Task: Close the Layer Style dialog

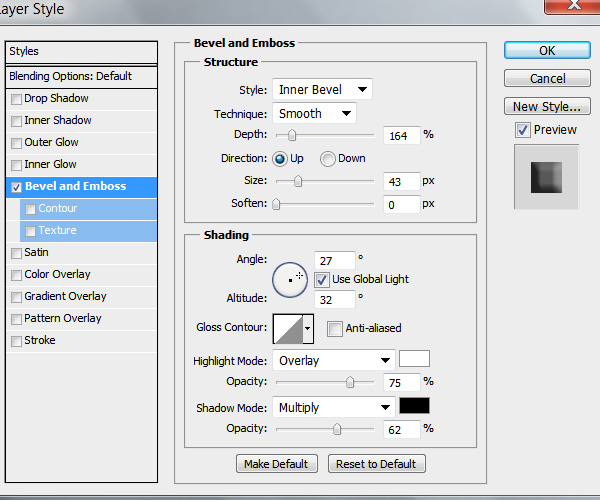Action: point(572,6)
